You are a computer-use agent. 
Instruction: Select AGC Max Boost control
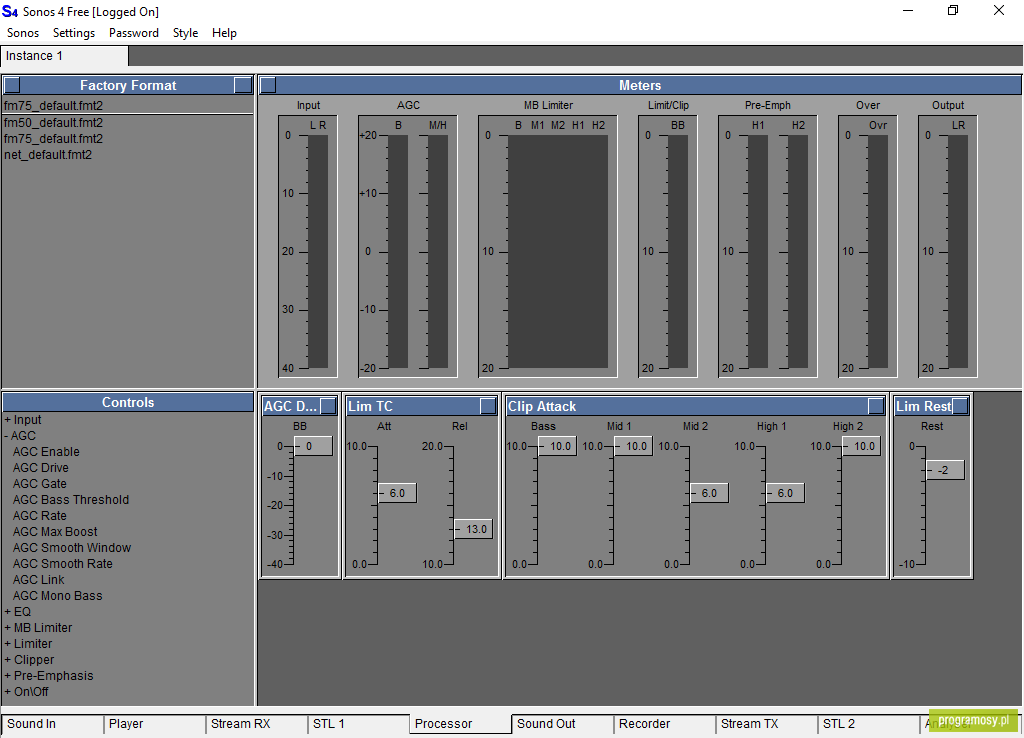[x=55, y=532]
